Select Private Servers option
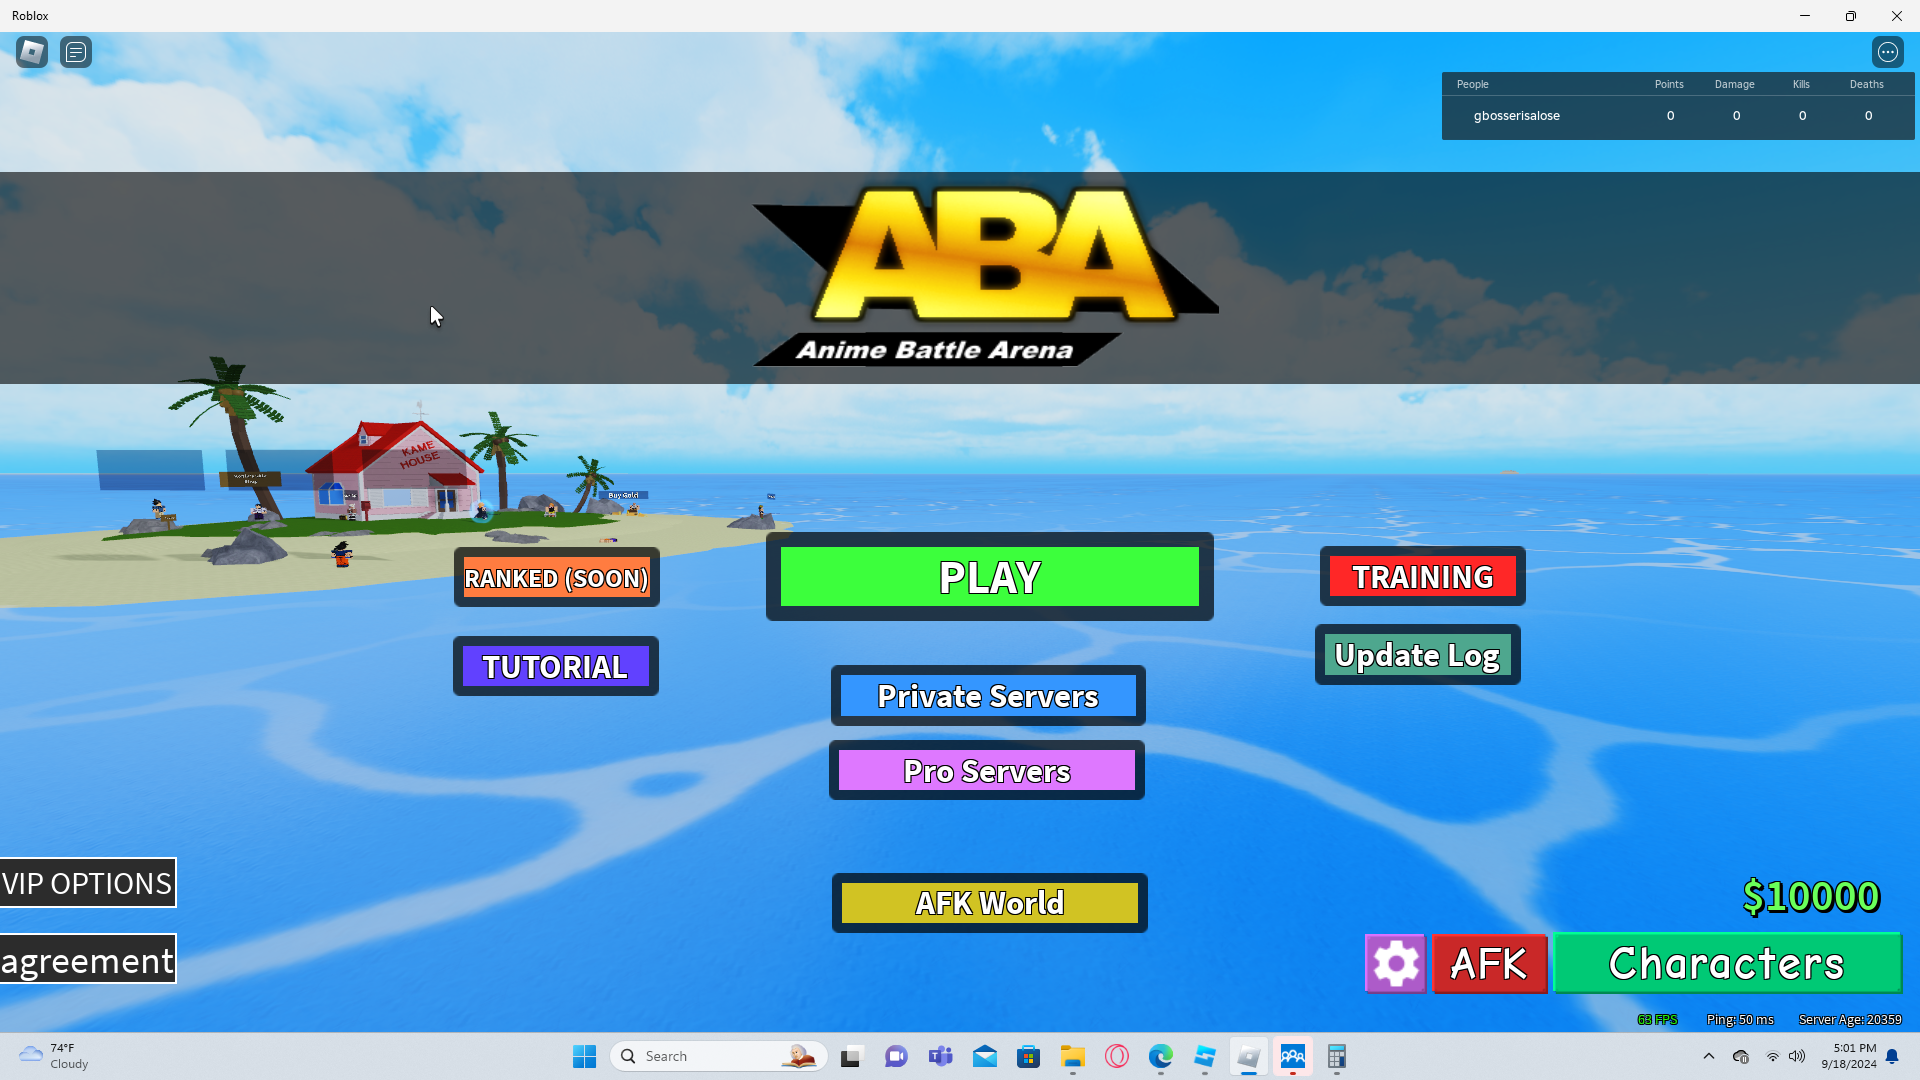 click(x=988, y=696)
